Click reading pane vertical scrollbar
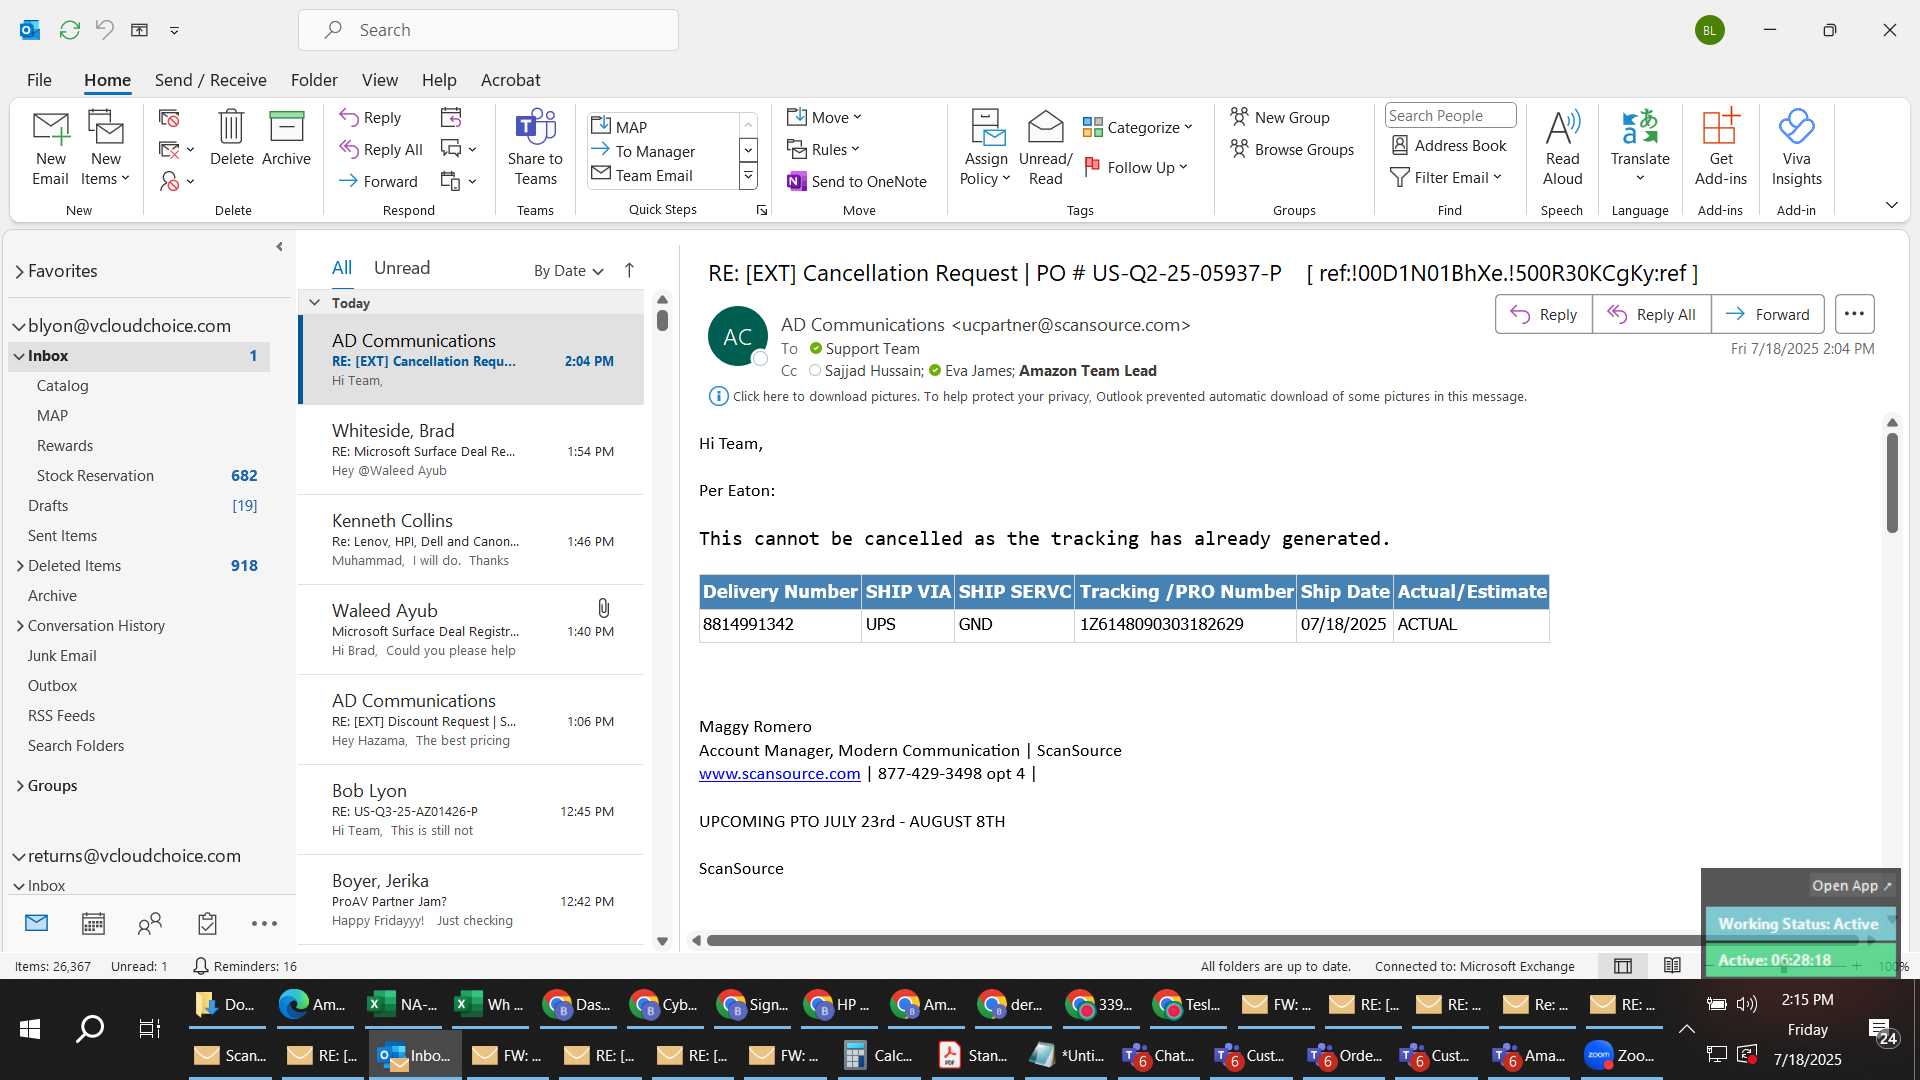The image size is (1920, 1080). coord(1892,483)
